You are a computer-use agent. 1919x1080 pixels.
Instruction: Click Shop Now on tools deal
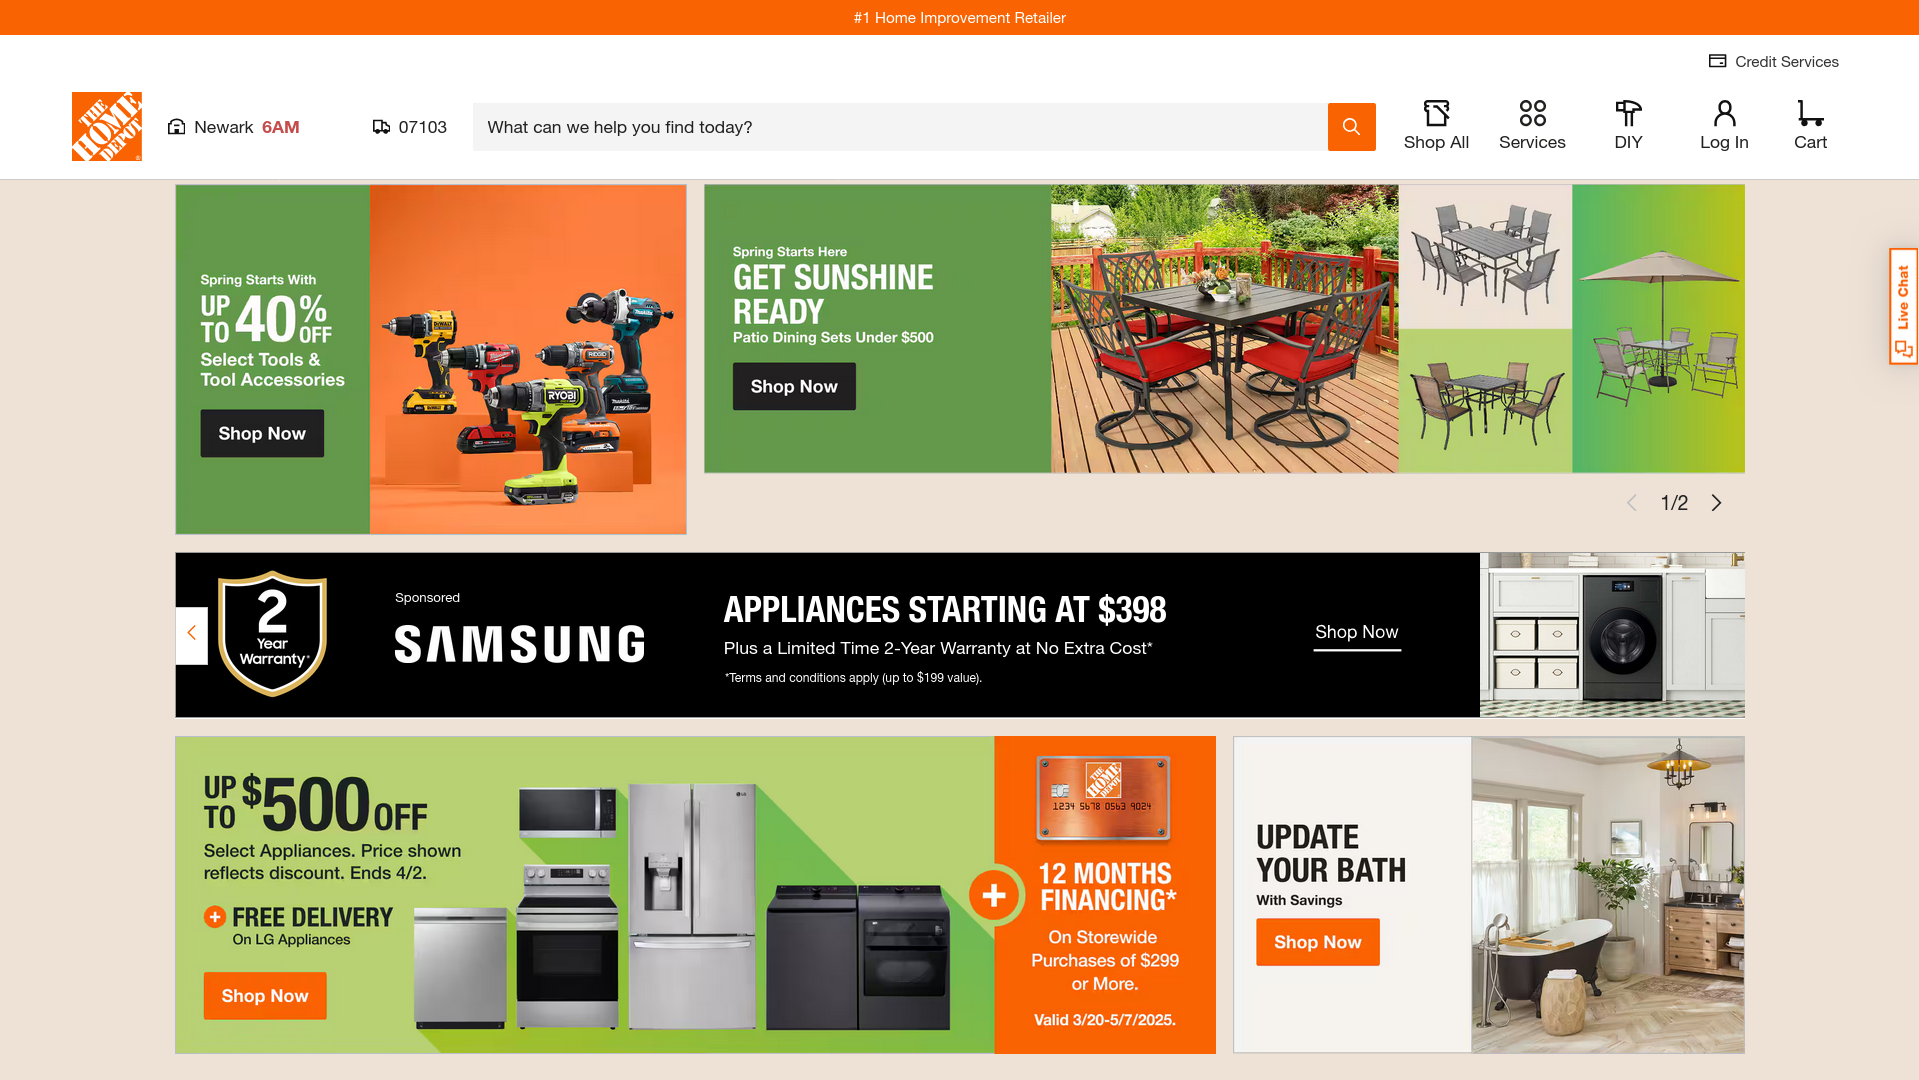[x=262, y=433]
